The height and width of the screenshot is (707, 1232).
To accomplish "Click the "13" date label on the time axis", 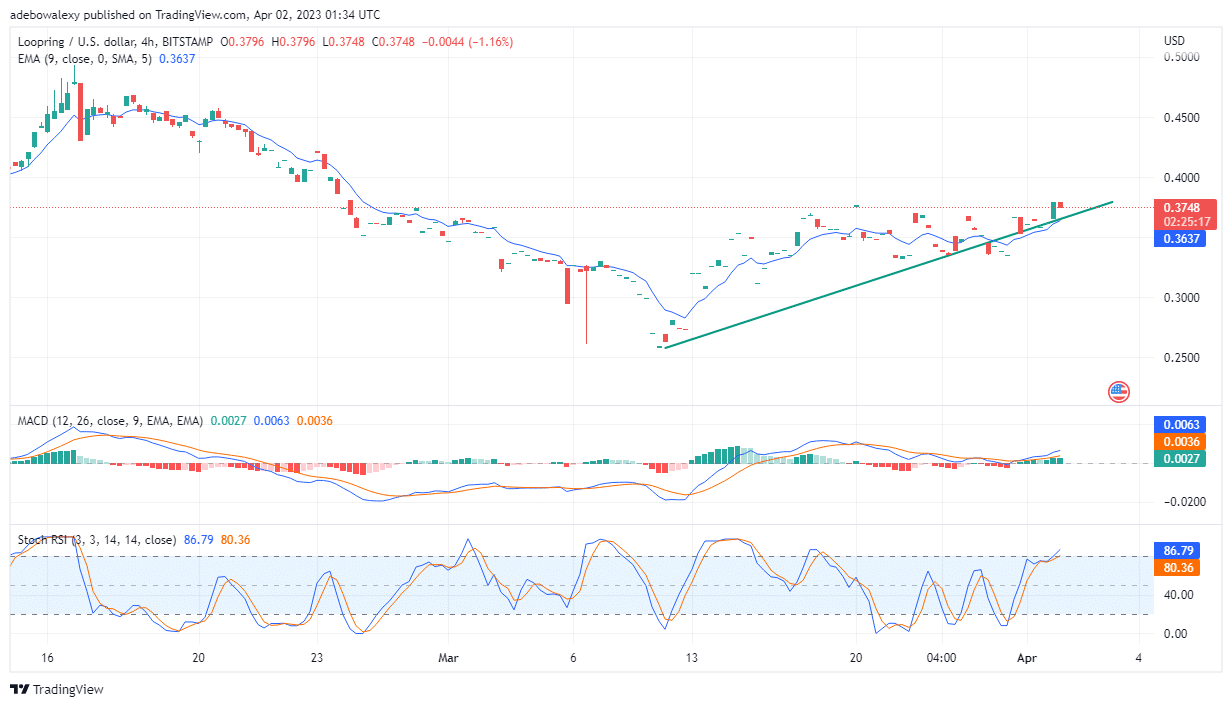I will (691, 659).
